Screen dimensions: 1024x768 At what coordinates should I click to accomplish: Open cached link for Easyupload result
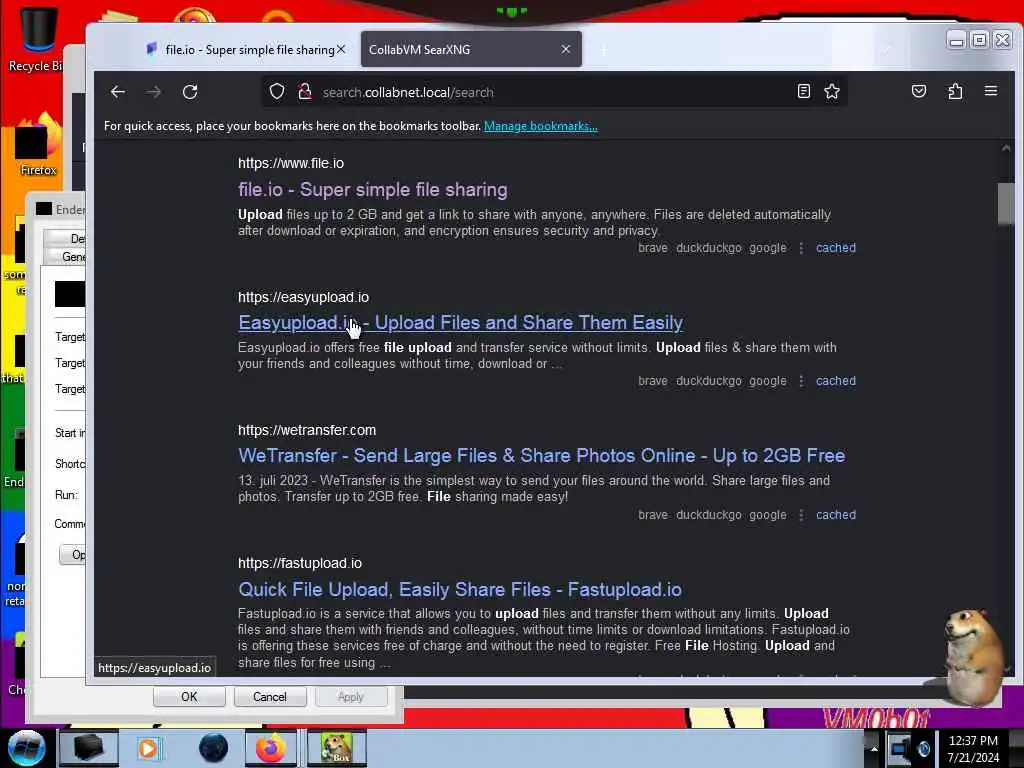pyautogui.click(x=835, y=381)
